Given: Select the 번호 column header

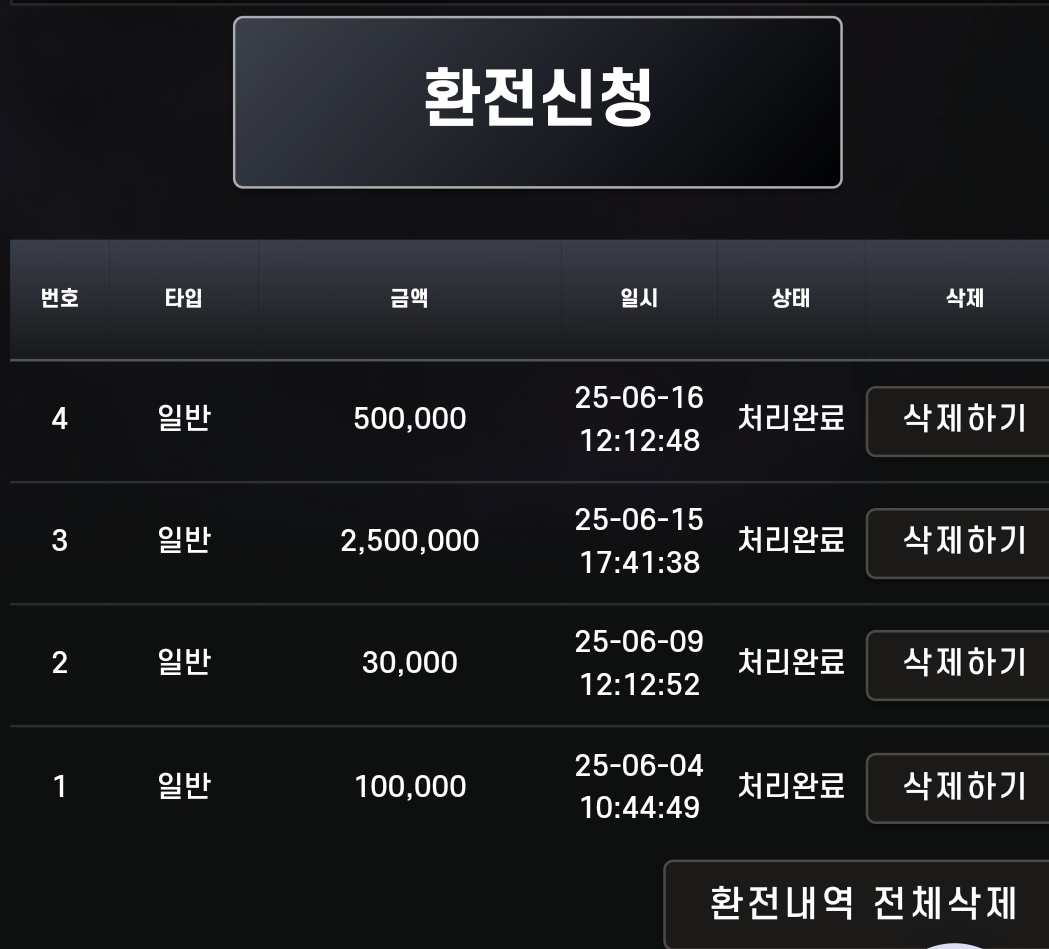Looking at the screenshot, I should pyautogui.click(x=60, y=298).
